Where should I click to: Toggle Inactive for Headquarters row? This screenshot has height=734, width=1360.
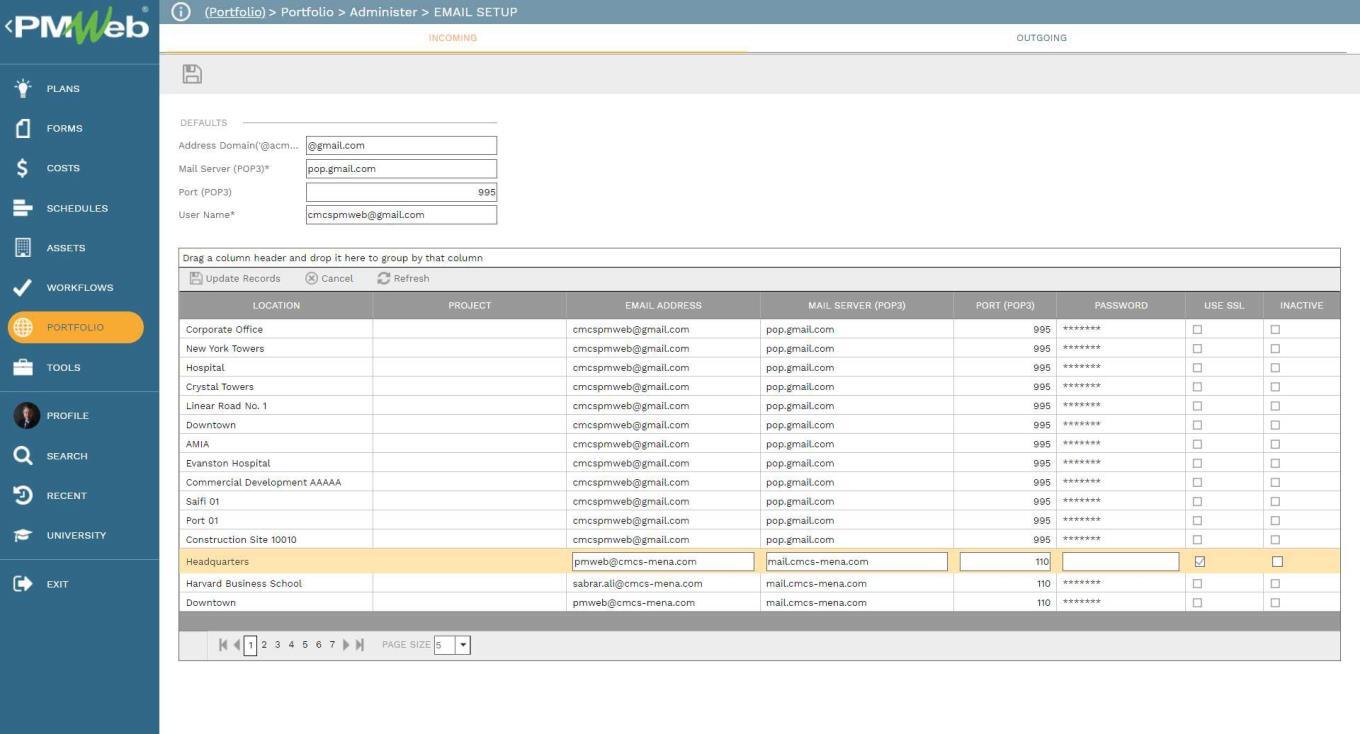point(1277,562)
